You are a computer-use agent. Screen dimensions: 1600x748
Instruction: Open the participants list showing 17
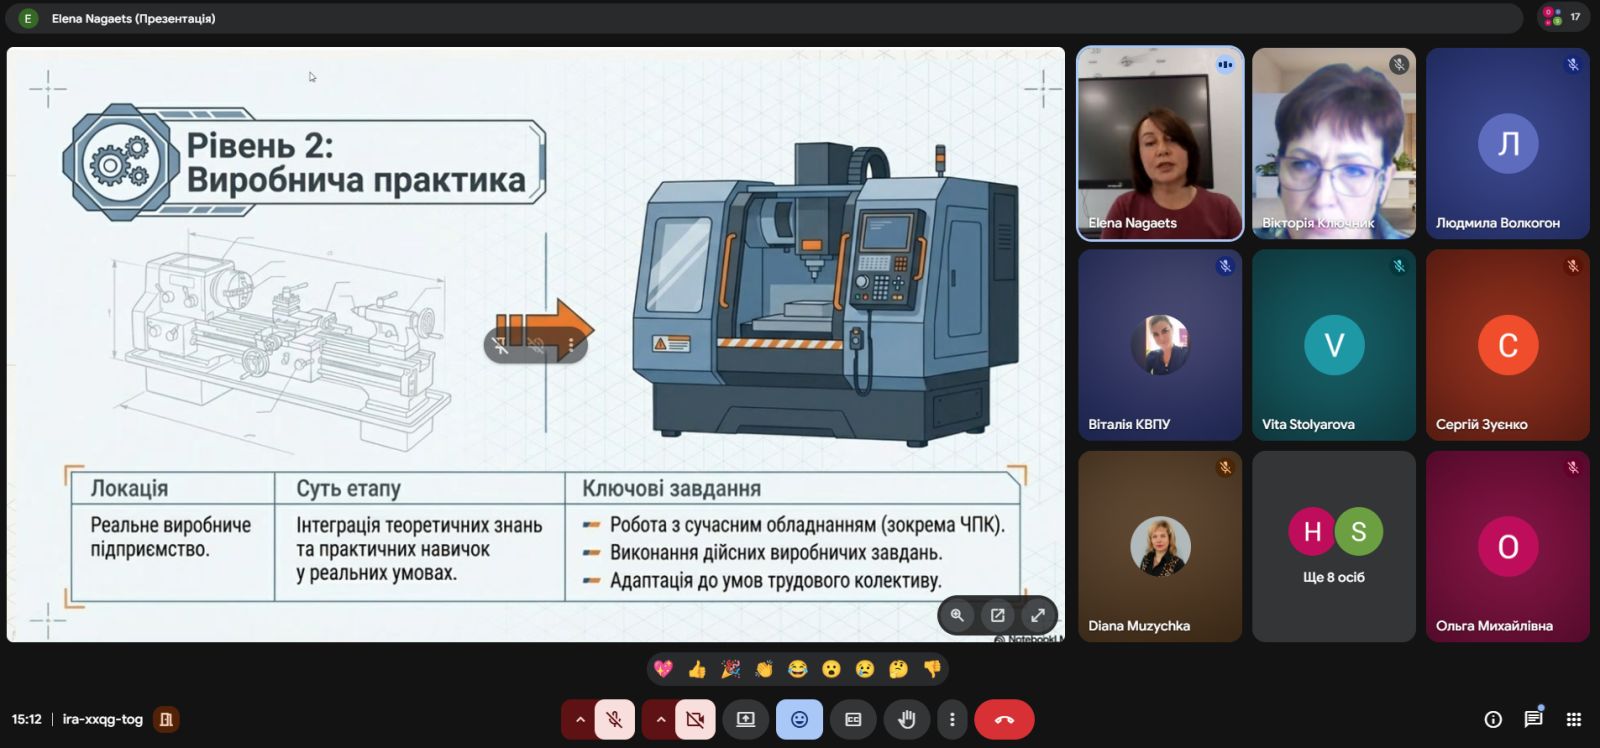click(1562, 16)
